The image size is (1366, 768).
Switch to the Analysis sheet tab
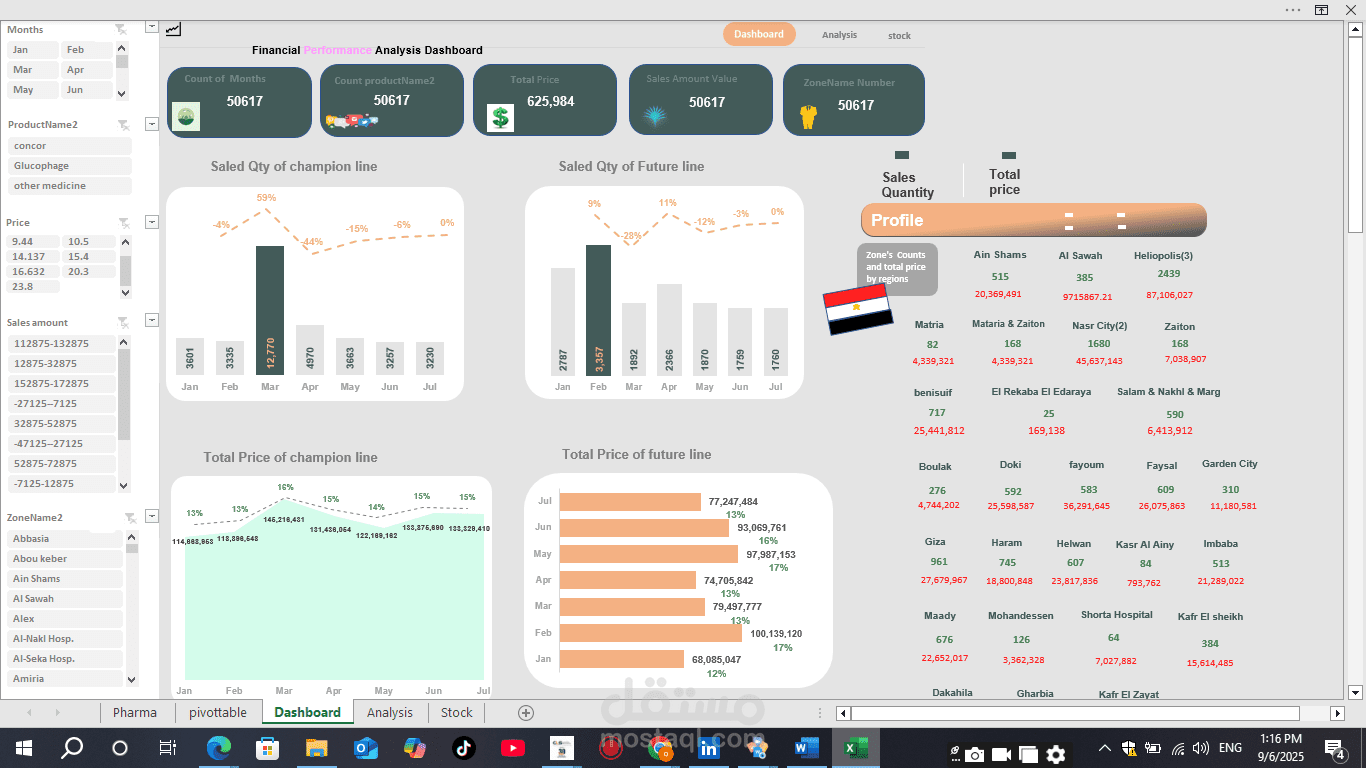coord(390,712)
